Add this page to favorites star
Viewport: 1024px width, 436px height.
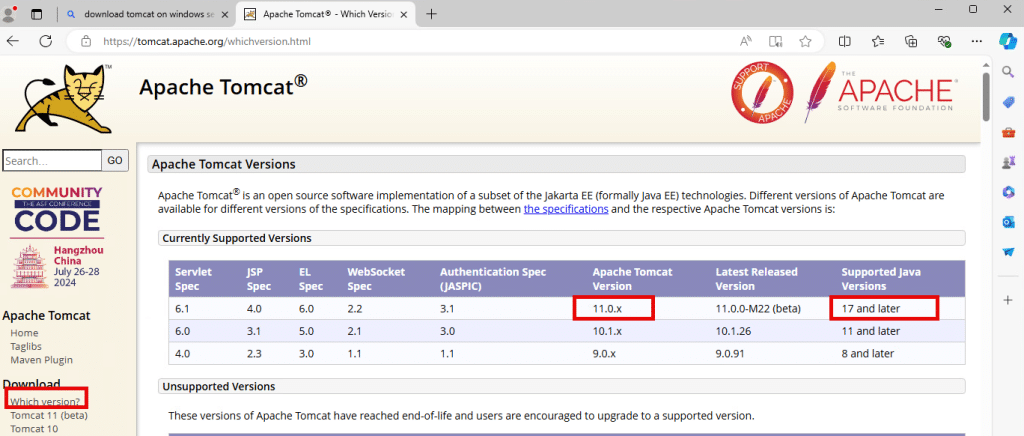805,41
